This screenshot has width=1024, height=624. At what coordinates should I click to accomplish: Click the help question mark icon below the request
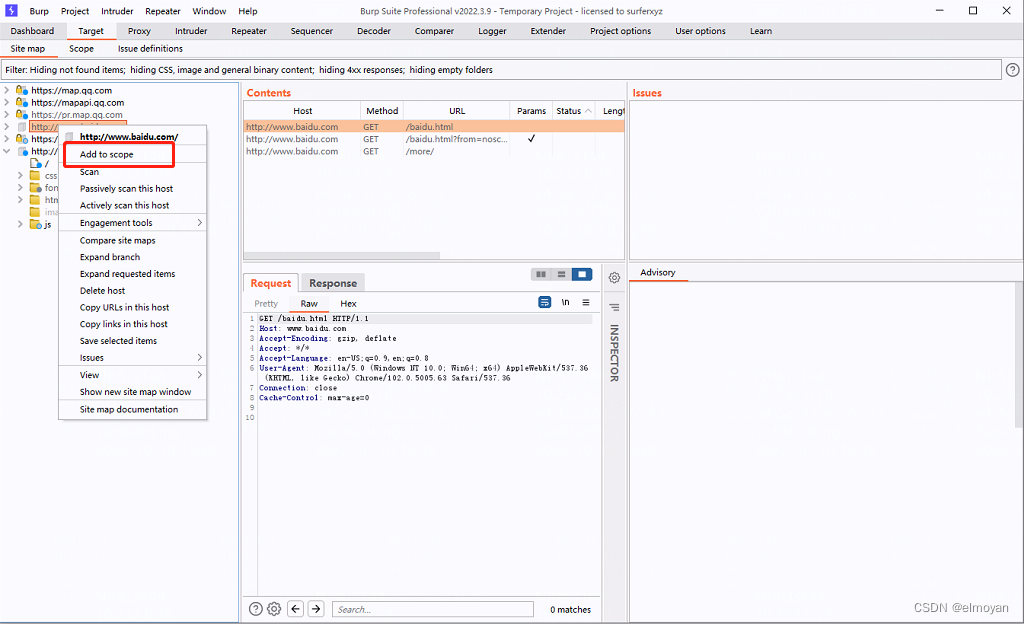coord(254,608)
